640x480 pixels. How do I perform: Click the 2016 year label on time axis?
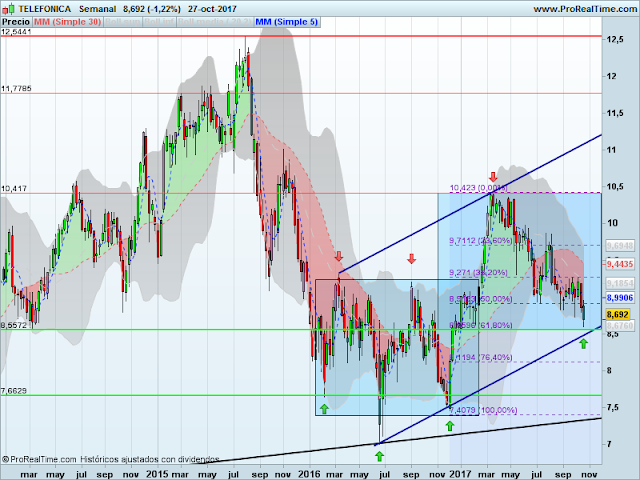309,474
